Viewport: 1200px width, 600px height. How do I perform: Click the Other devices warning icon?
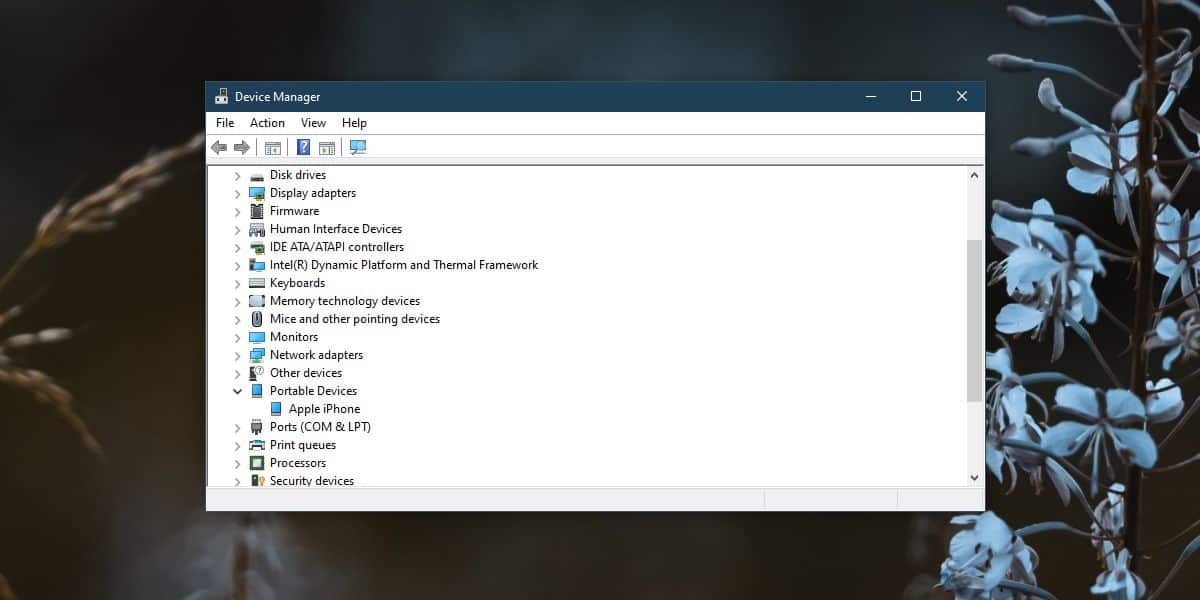(257, 373)
